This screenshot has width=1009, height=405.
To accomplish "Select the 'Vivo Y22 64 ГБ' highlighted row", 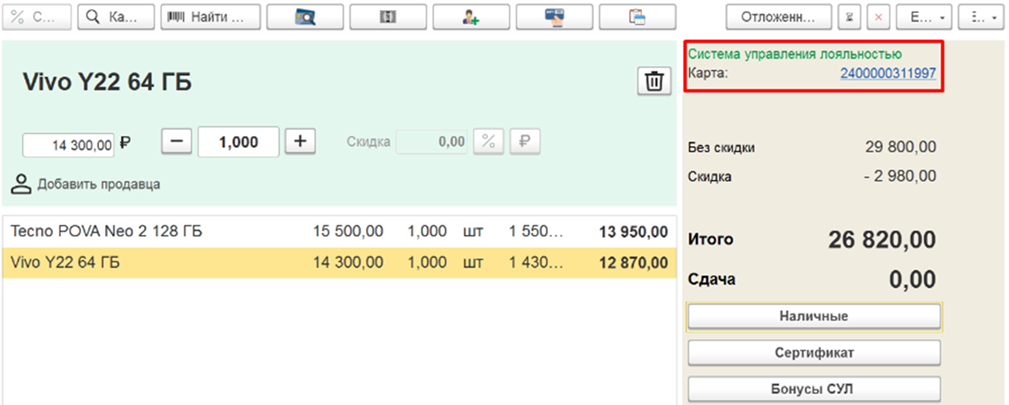I will coord(339,263).
